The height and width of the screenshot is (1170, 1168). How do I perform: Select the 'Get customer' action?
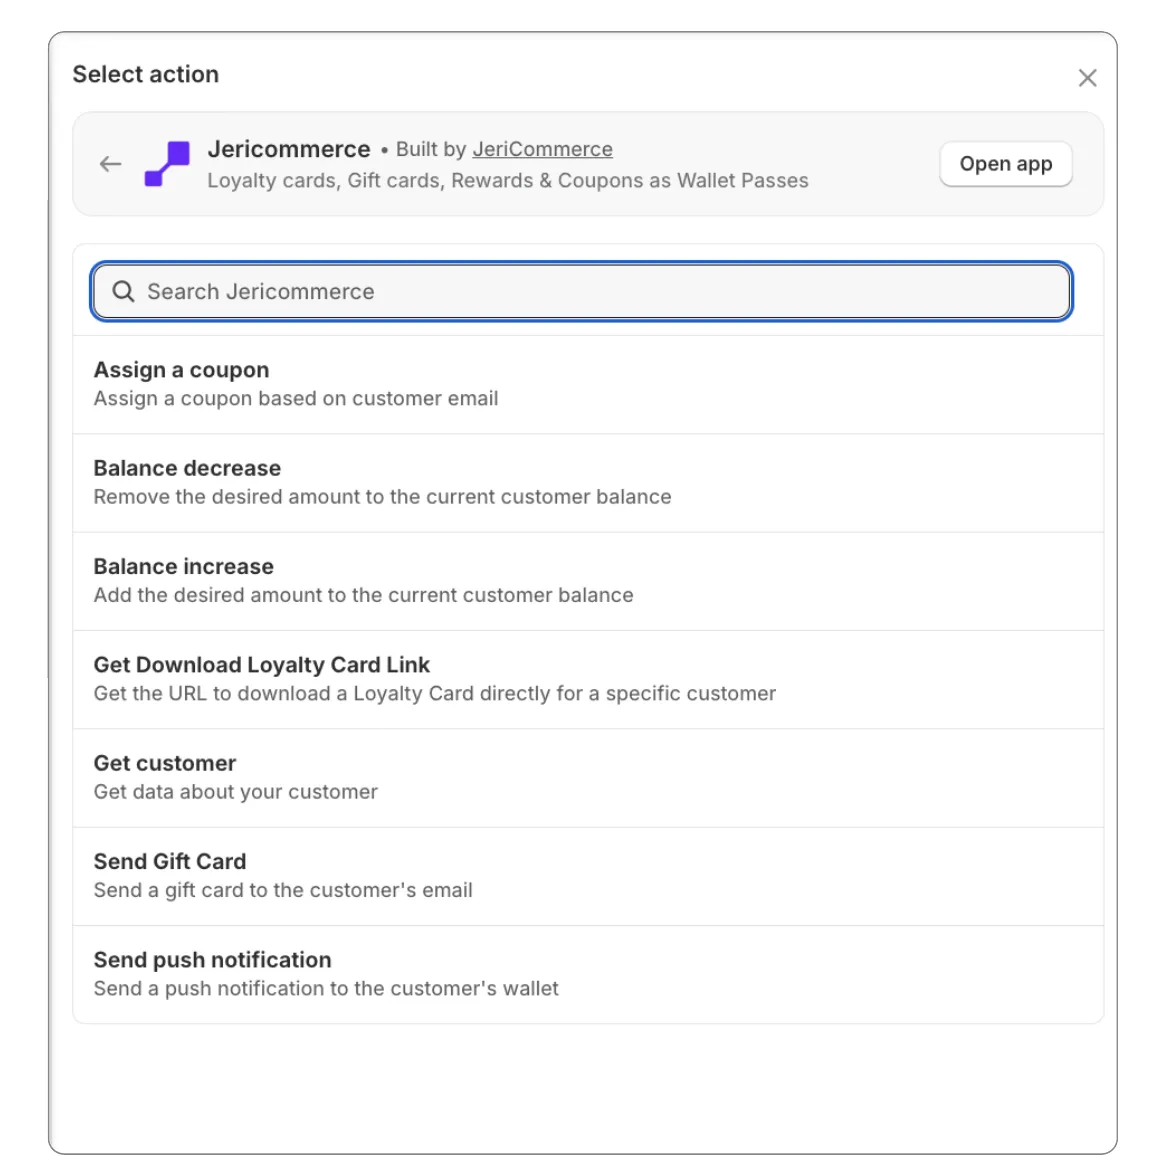(x=164, y=763)
